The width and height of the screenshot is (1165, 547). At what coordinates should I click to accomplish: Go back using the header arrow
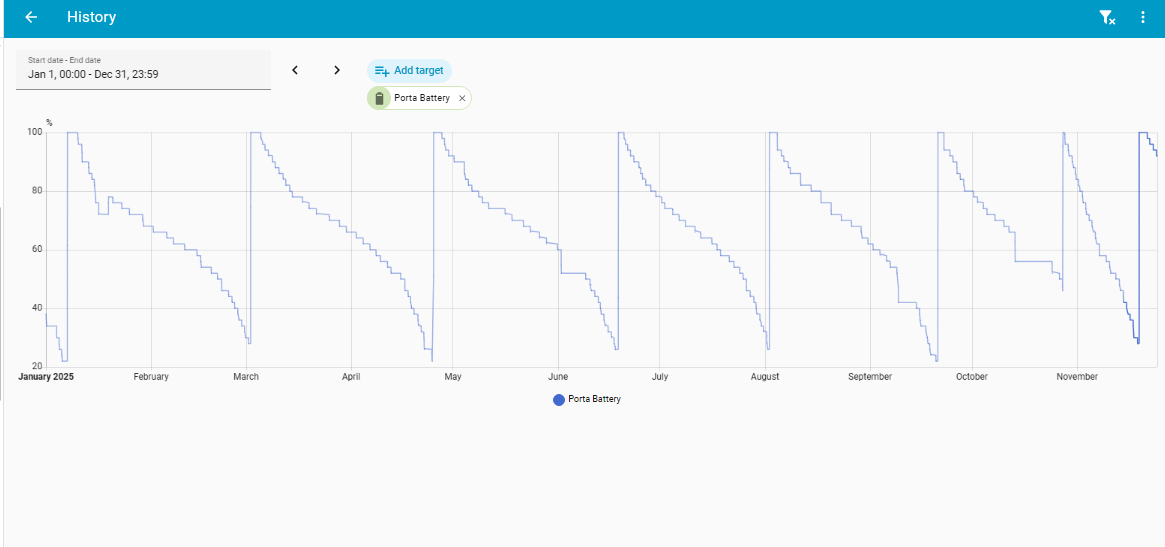click(31, 17)
